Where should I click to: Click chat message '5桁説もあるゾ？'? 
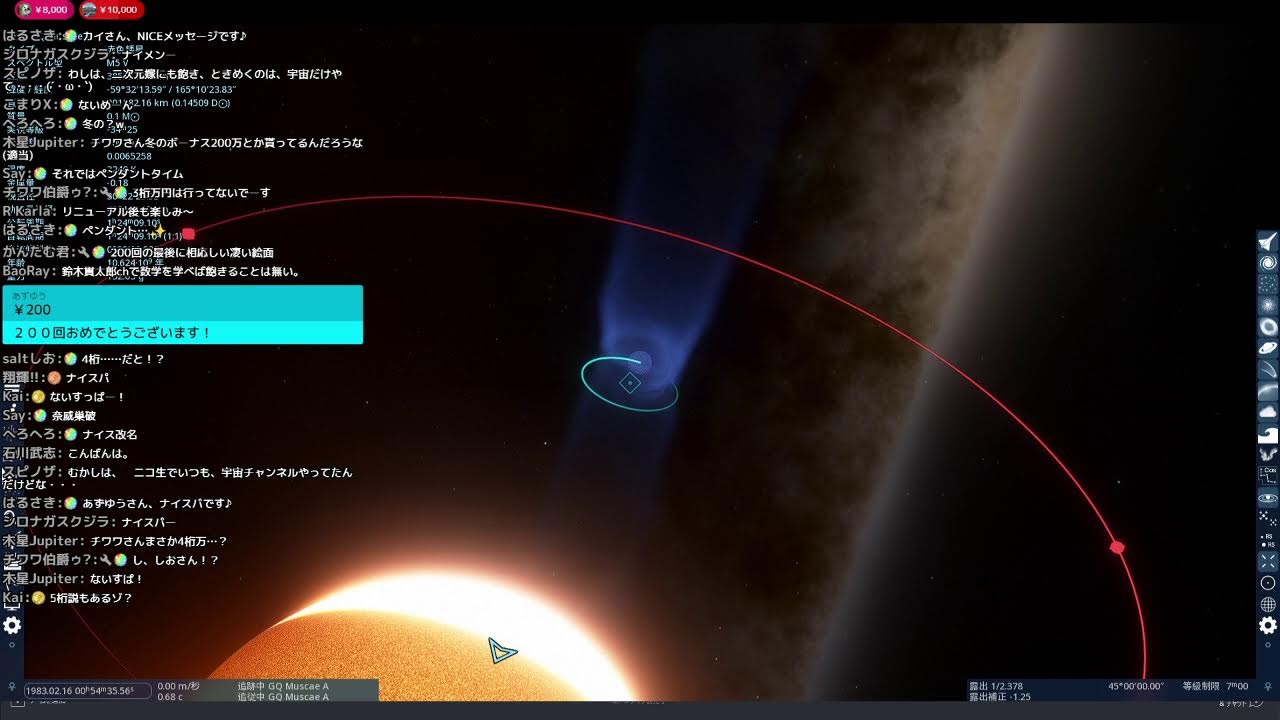[91, 598]
